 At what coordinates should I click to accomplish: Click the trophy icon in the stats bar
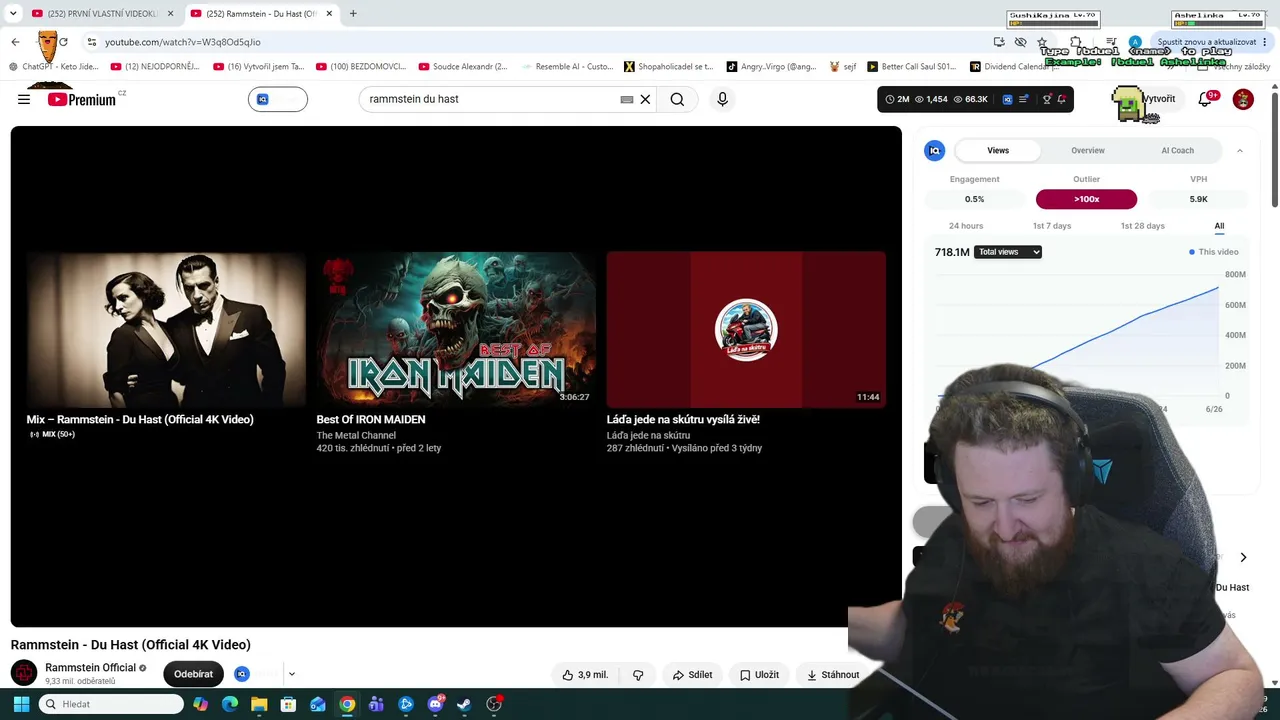tap(1047, 99)
